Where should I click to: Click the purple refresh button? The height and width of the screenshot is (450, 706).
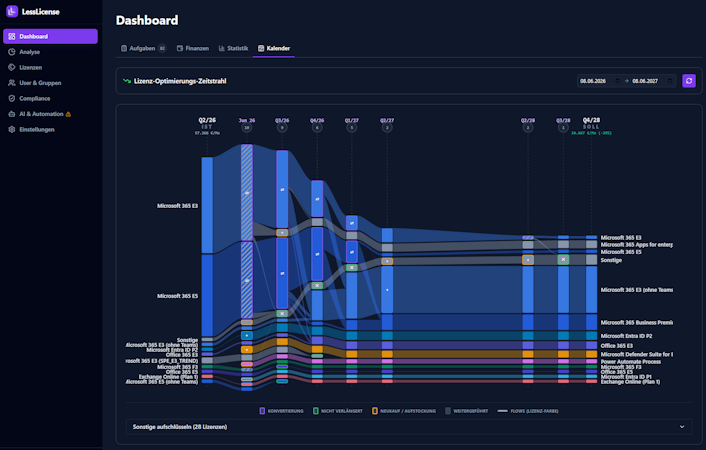(x=689, y=81)
